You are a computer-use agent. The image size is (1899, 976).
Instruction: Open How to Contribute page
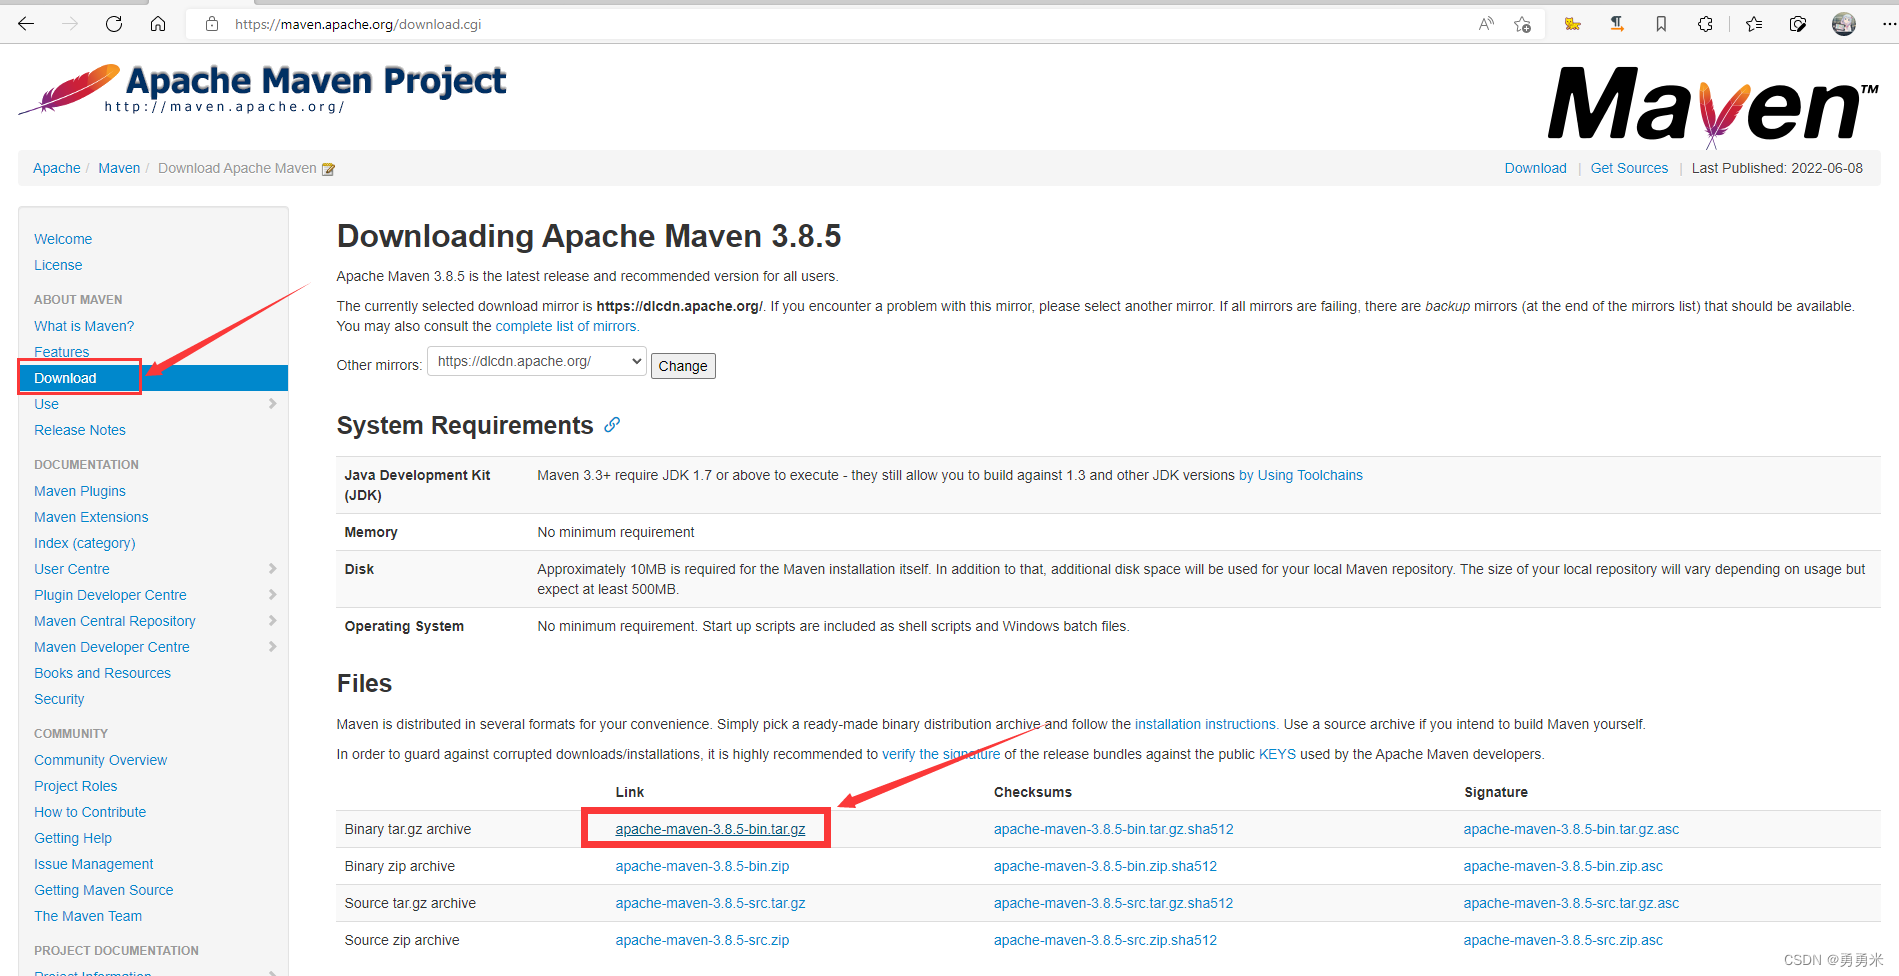pos(90,812)
